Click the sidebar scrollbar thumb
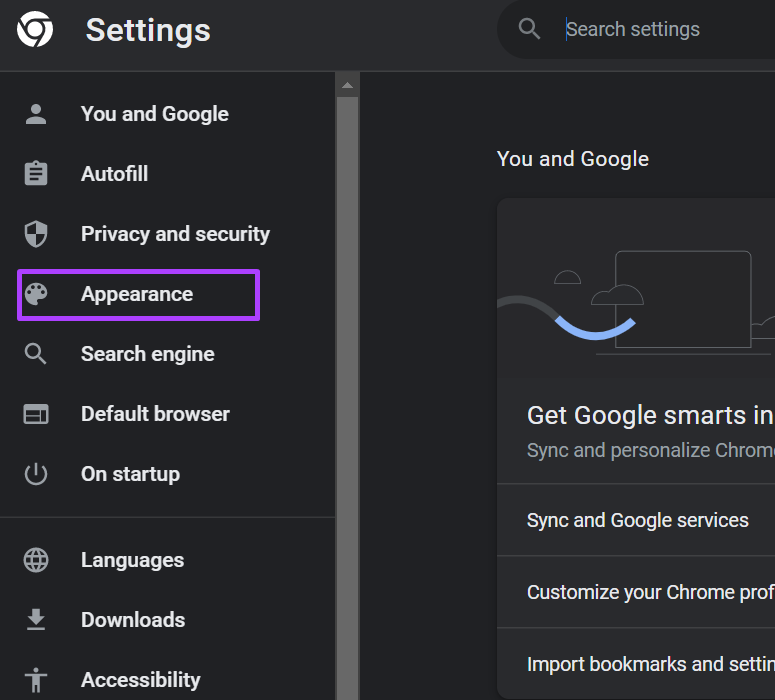Viewport: 775px width, 700px height. (347, 398)
